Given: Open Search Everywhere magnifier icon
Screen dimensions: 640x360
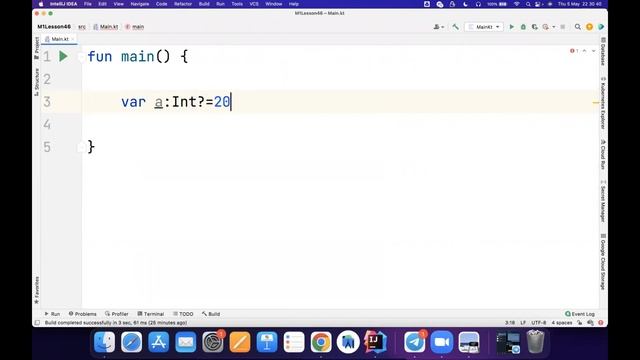Looking at the screenshot, I should [578, 27].
